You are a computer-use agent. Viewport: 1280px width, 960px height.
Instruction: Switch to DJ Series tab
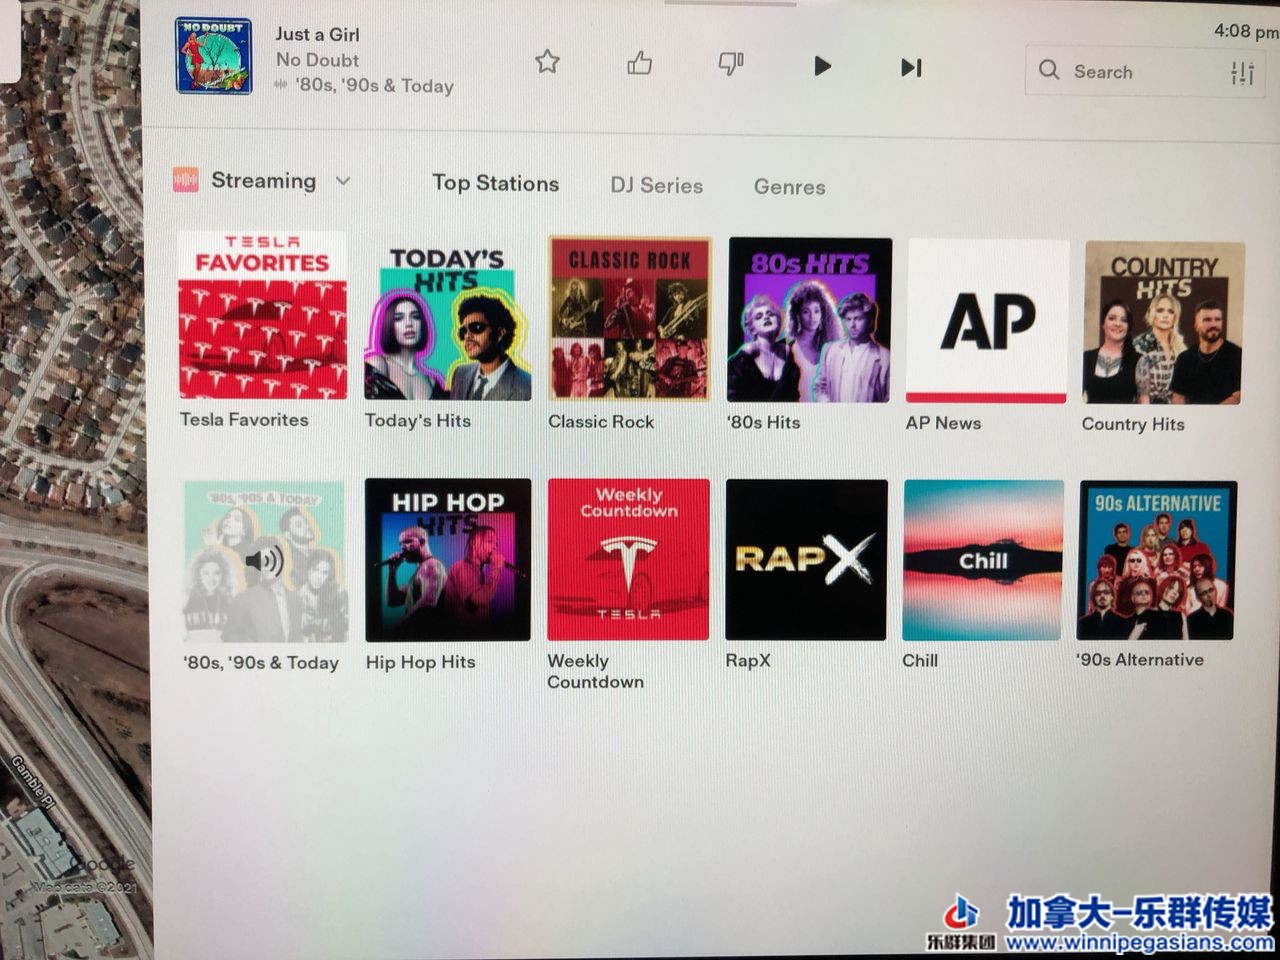656,185
